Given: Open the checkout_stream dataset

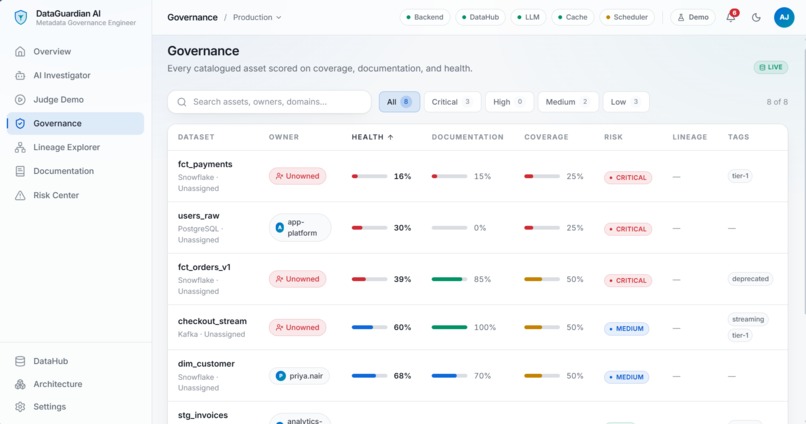Looking at the screenshot, I should (x=478, y=327).
